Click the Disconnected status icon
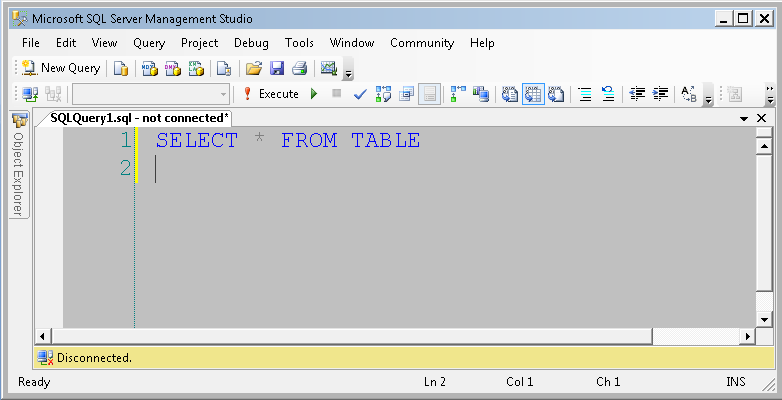 coord(45,358)
